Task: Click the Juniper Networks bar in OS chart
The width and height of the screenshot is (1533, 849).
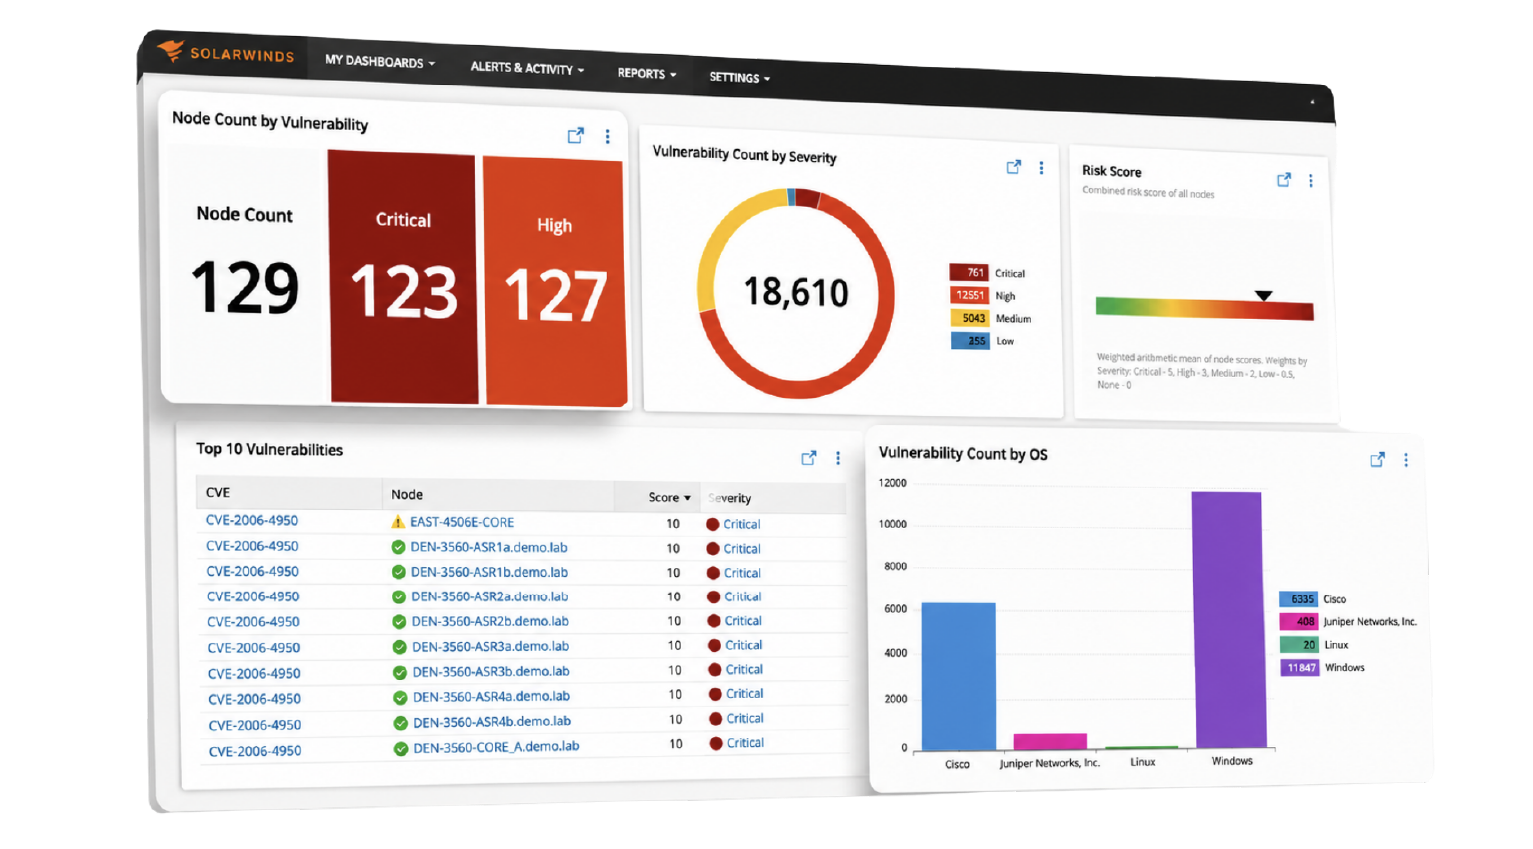Action: click(x=1050, y=742)
